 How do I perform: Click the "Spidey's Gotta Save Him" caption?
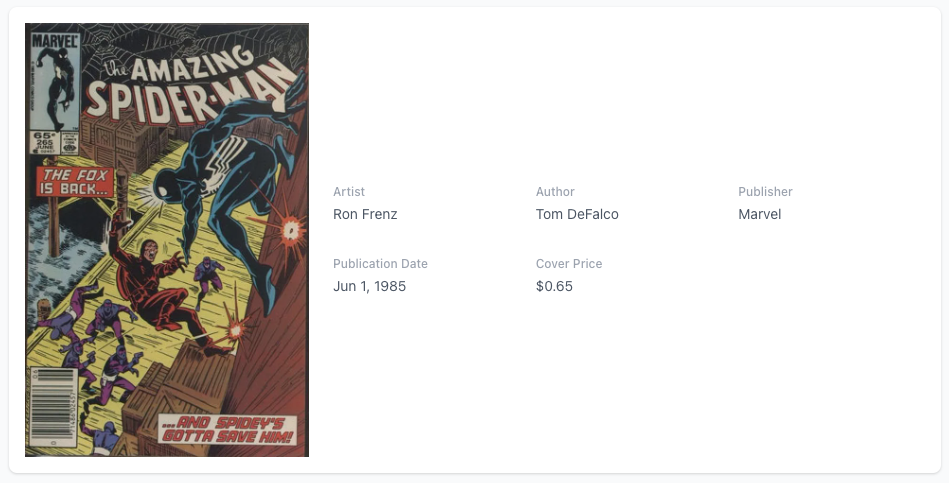(x=228, y=429)
